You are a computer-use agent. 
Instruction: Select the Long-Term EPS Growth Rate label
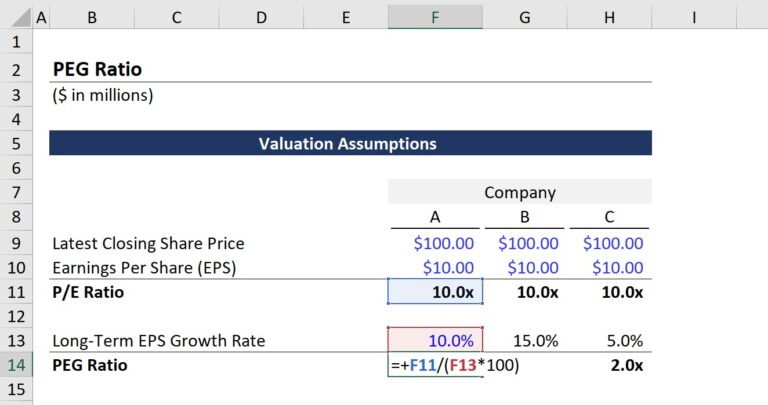(159, 341)
